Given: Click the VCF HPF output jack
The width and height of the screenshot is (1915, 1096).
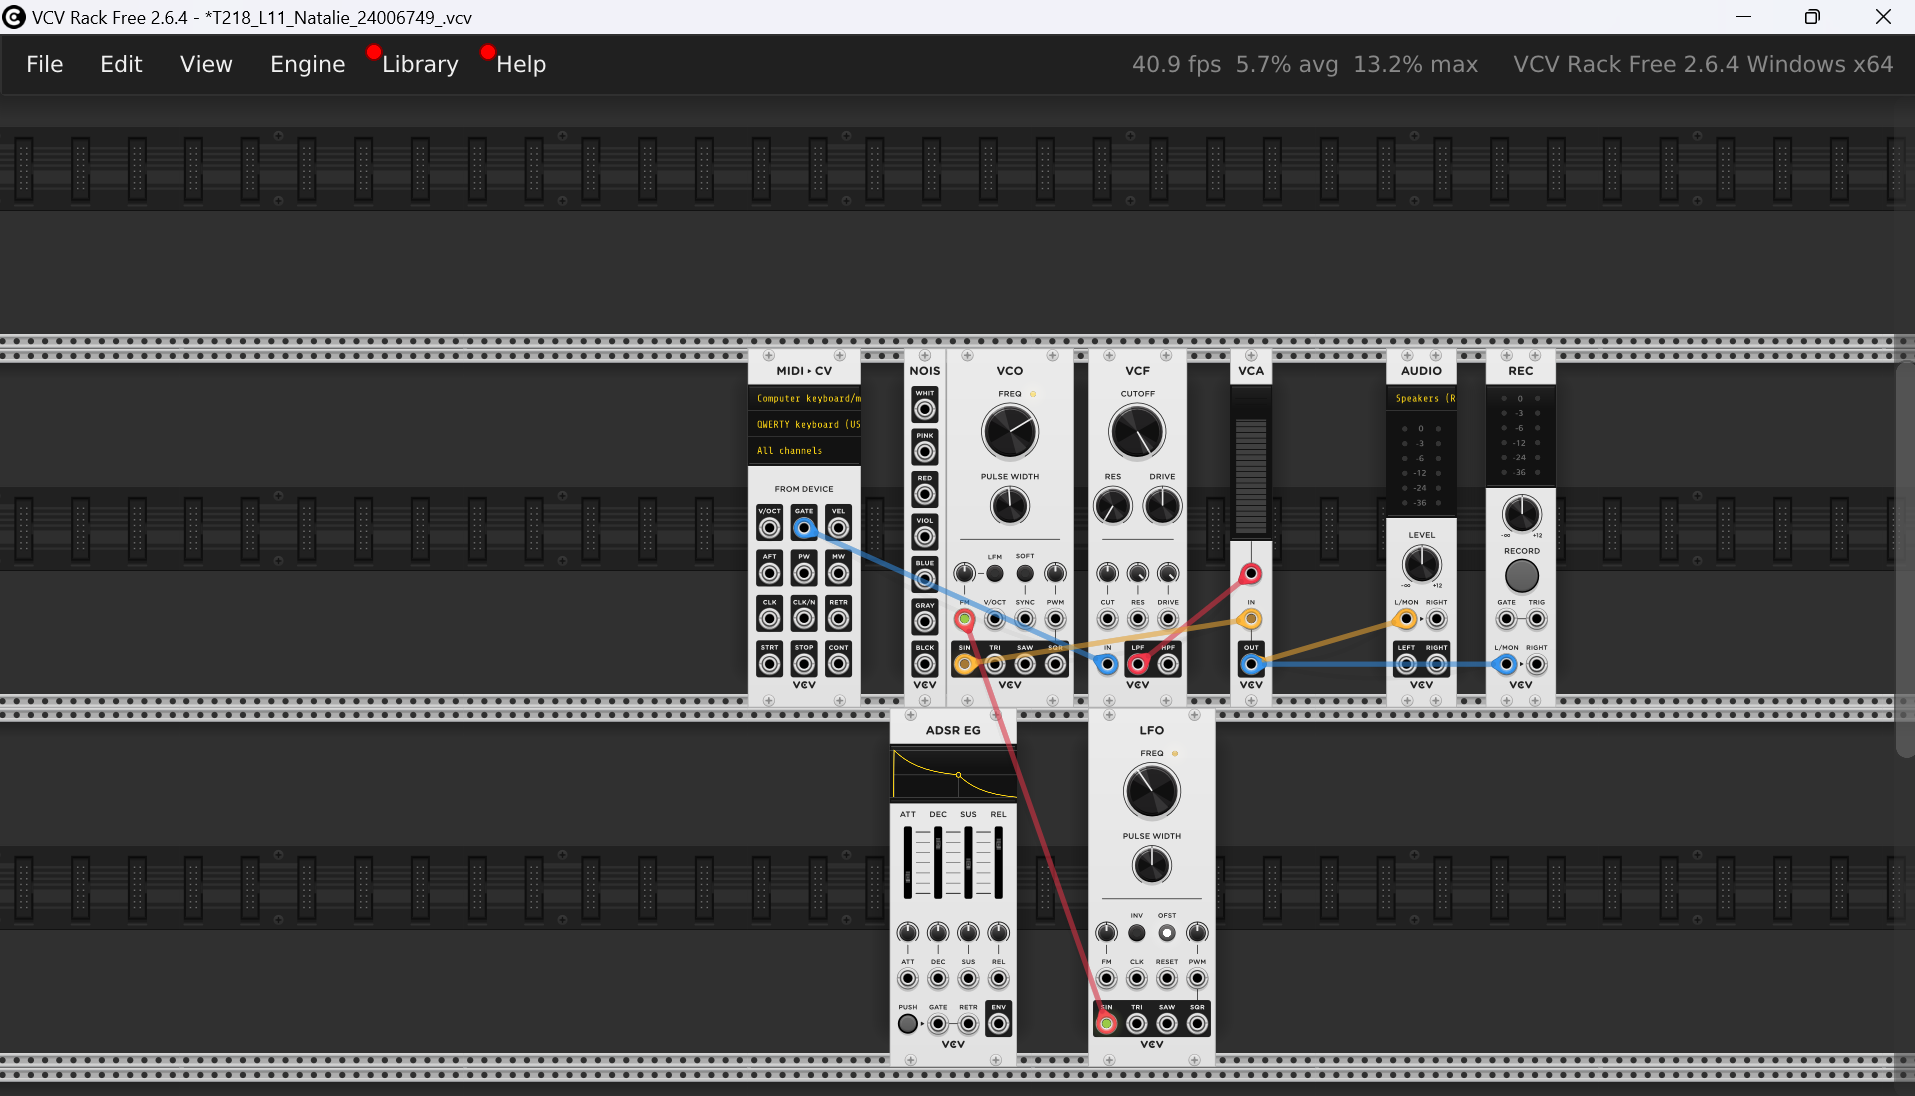Looking at the screenshot, I should pyautogui.click(x=1168, y=664).
